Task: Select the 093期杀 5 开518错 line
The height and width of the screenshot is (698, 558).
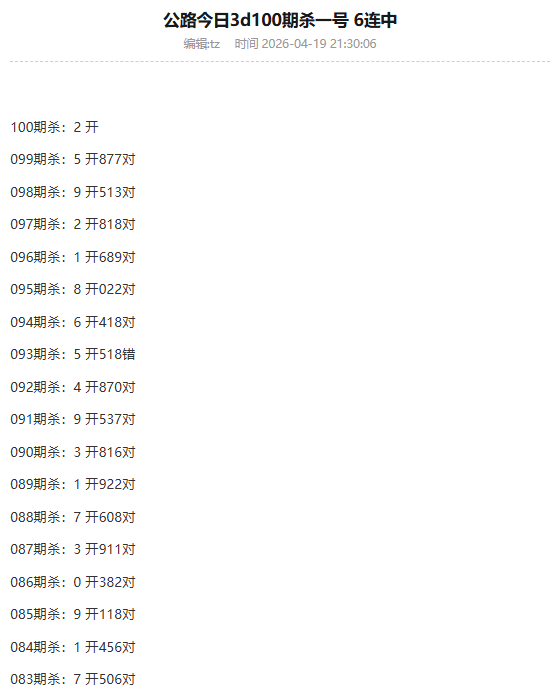Action: click(73, 354)
